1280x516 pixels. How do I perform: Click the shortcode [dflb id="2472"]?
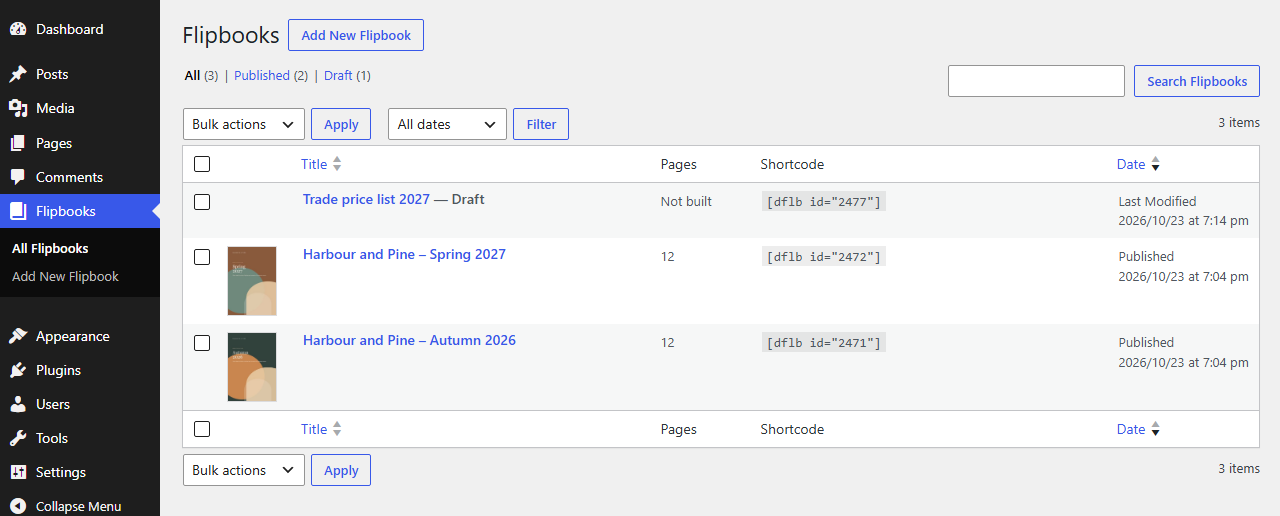(824, 256)
